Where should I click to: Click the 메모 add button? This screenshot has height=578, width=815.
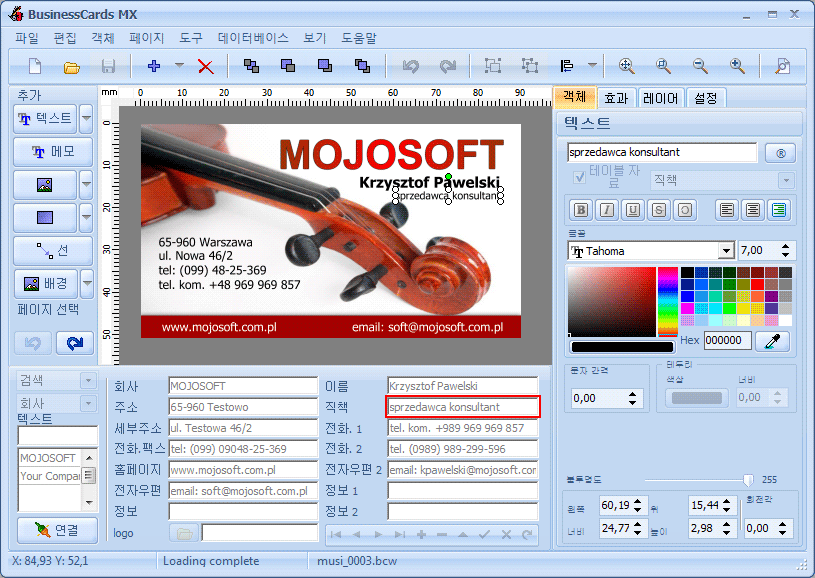tap(53, 152)
